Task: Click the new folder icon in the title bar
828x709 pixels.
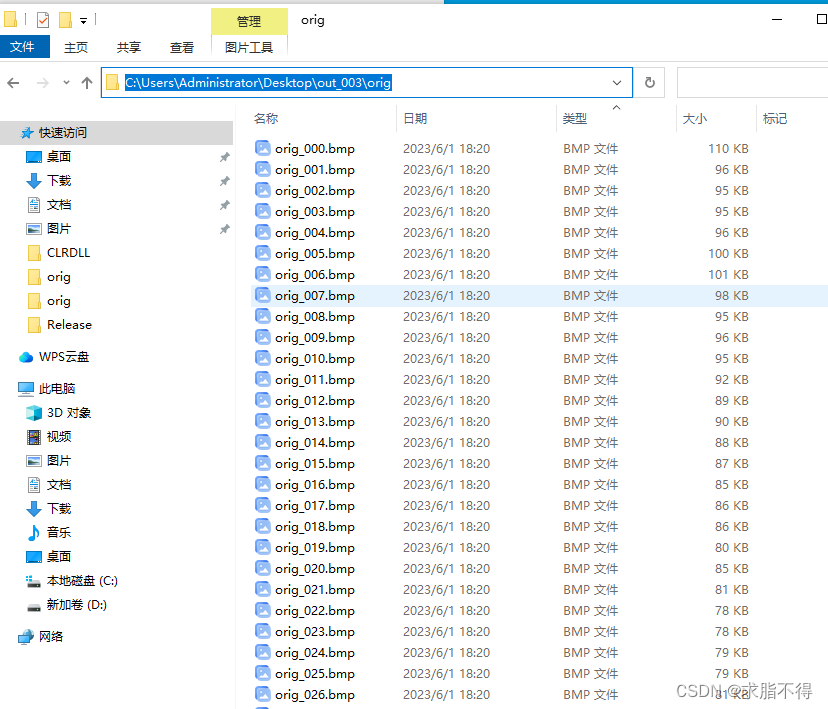Action: [63, 20]
